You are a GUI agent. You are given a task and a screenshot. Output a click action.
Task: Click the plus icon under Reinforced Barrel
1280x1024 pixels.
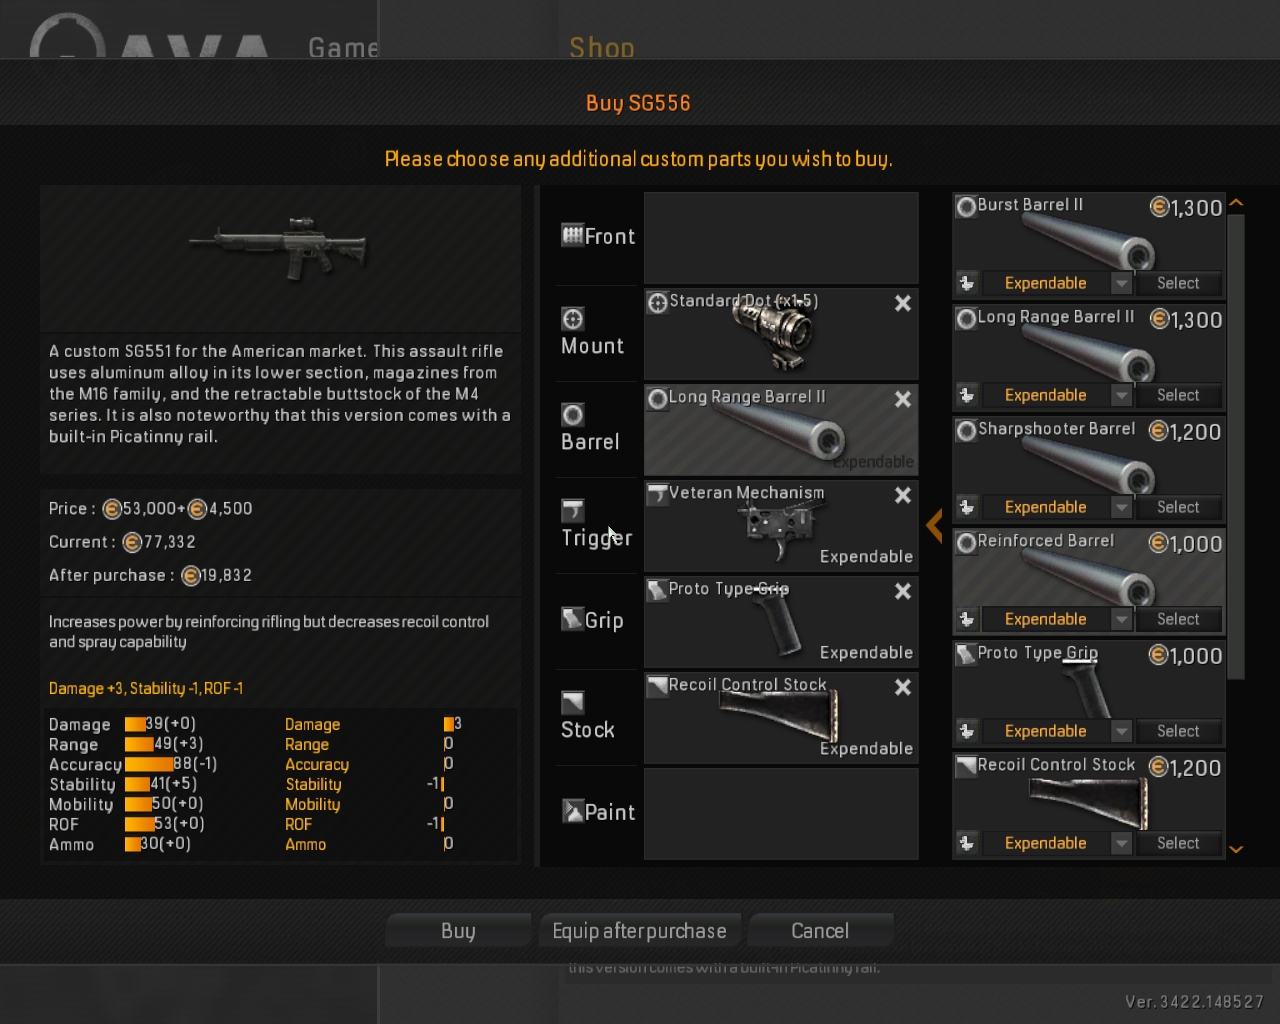pos(967,619)
